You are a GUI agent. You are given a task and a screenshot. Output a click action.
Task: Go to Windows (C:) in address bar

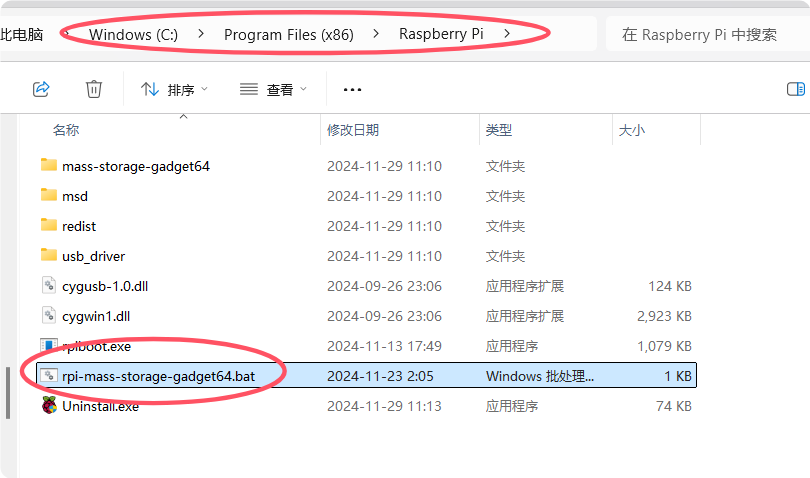coord(133,34)
